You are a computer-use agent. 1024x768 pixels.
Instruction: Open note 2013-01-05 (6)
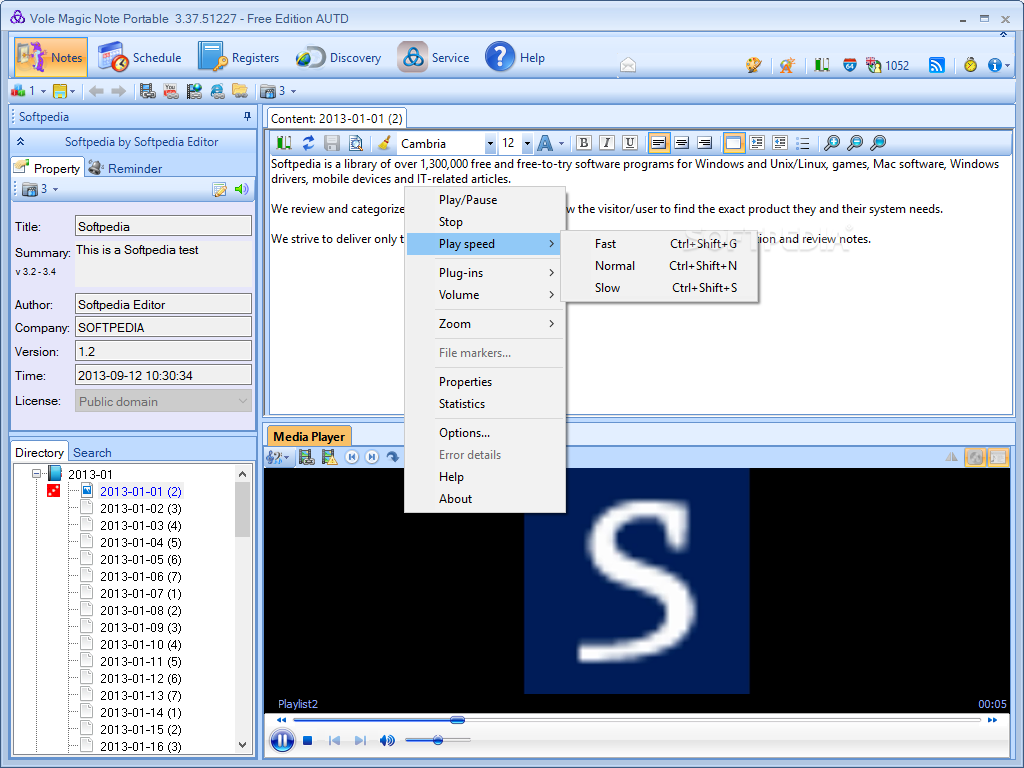pos(140,560)
